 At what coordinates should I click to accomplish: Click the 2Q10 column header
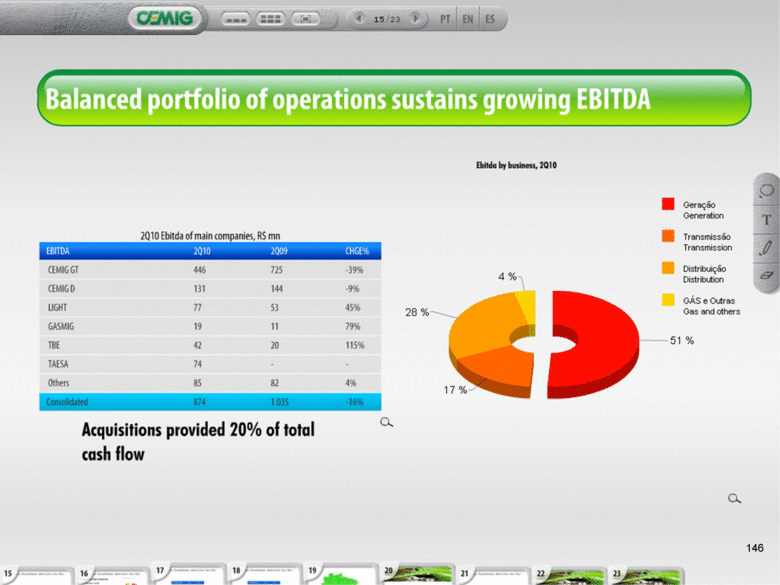point(202,251)
